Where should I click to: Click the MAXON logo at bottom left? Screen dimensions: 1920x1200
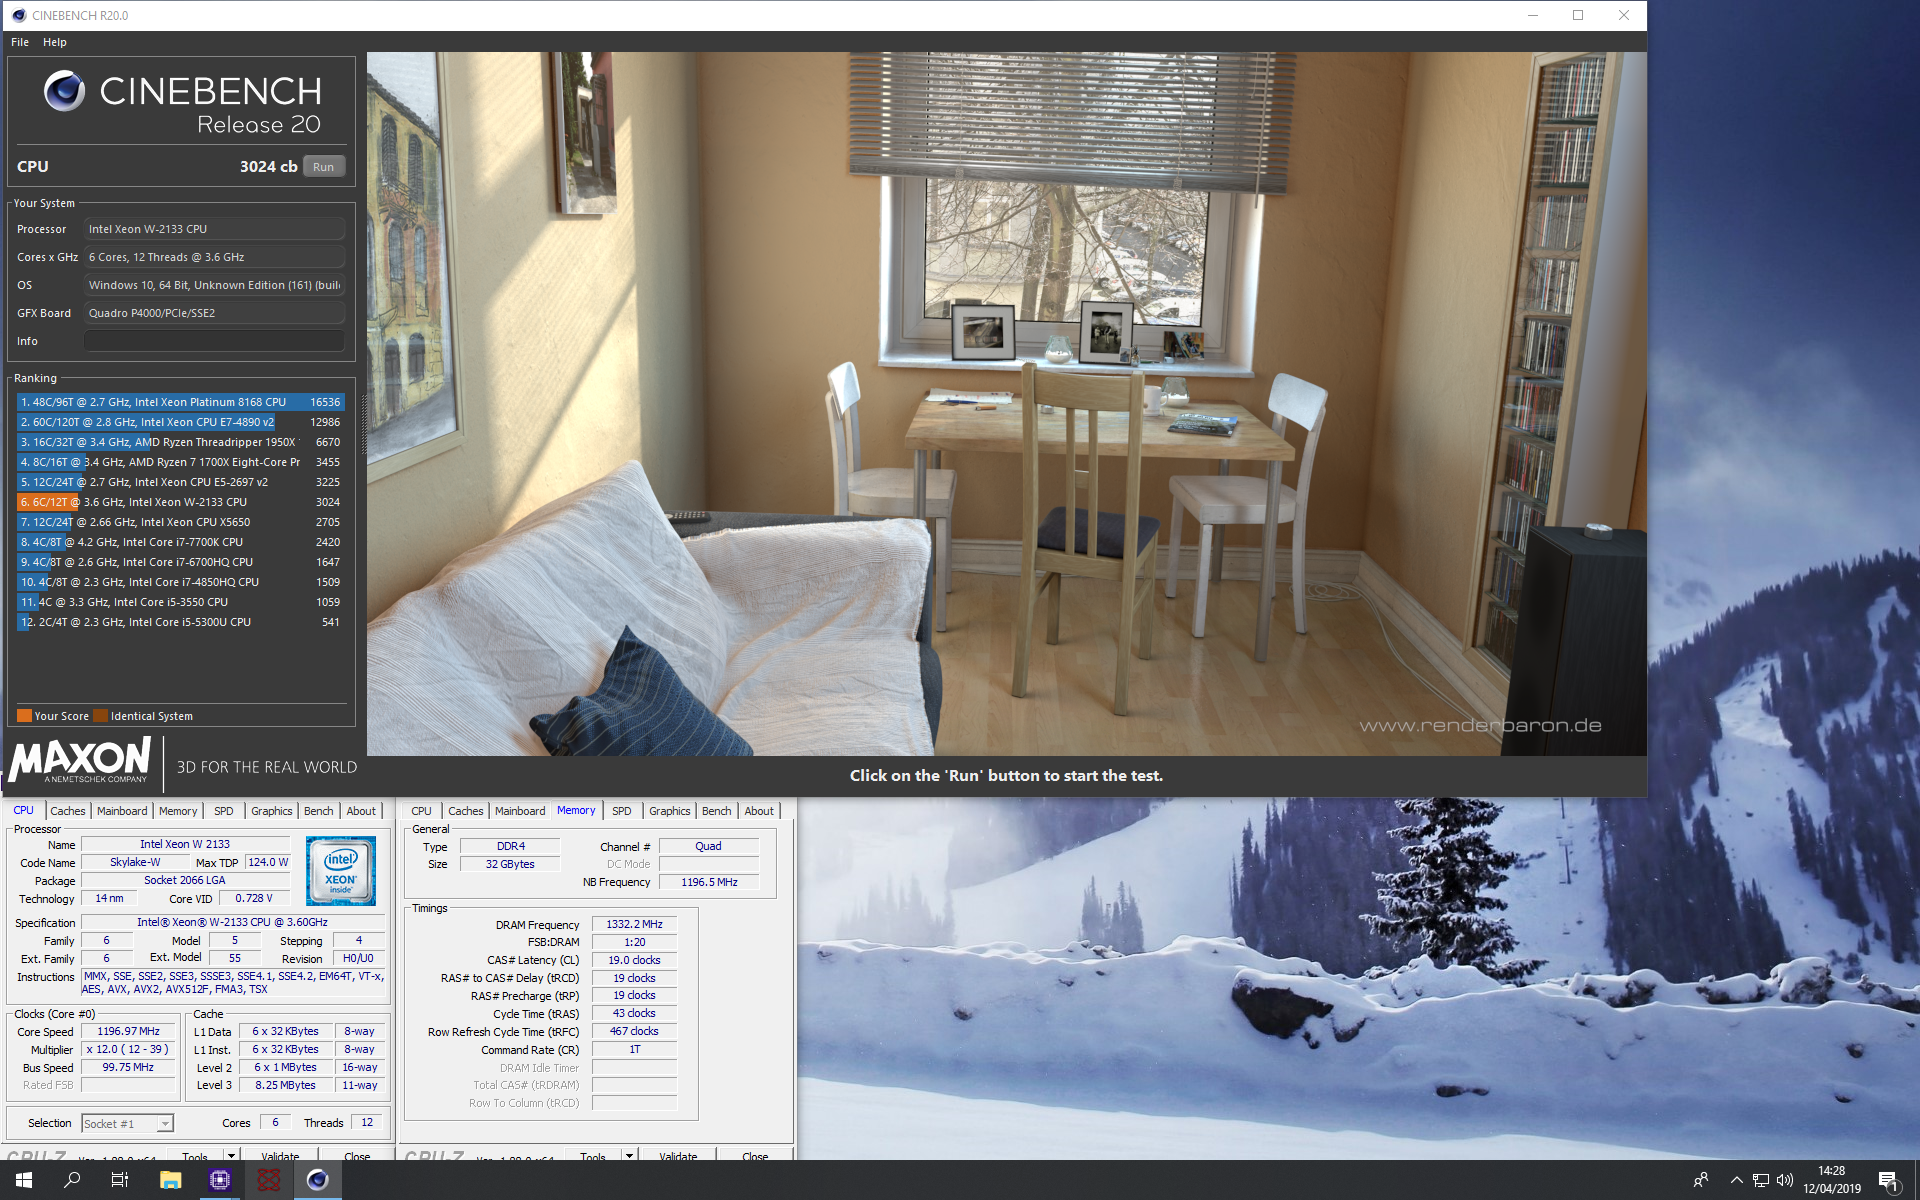tap(80, 760)
